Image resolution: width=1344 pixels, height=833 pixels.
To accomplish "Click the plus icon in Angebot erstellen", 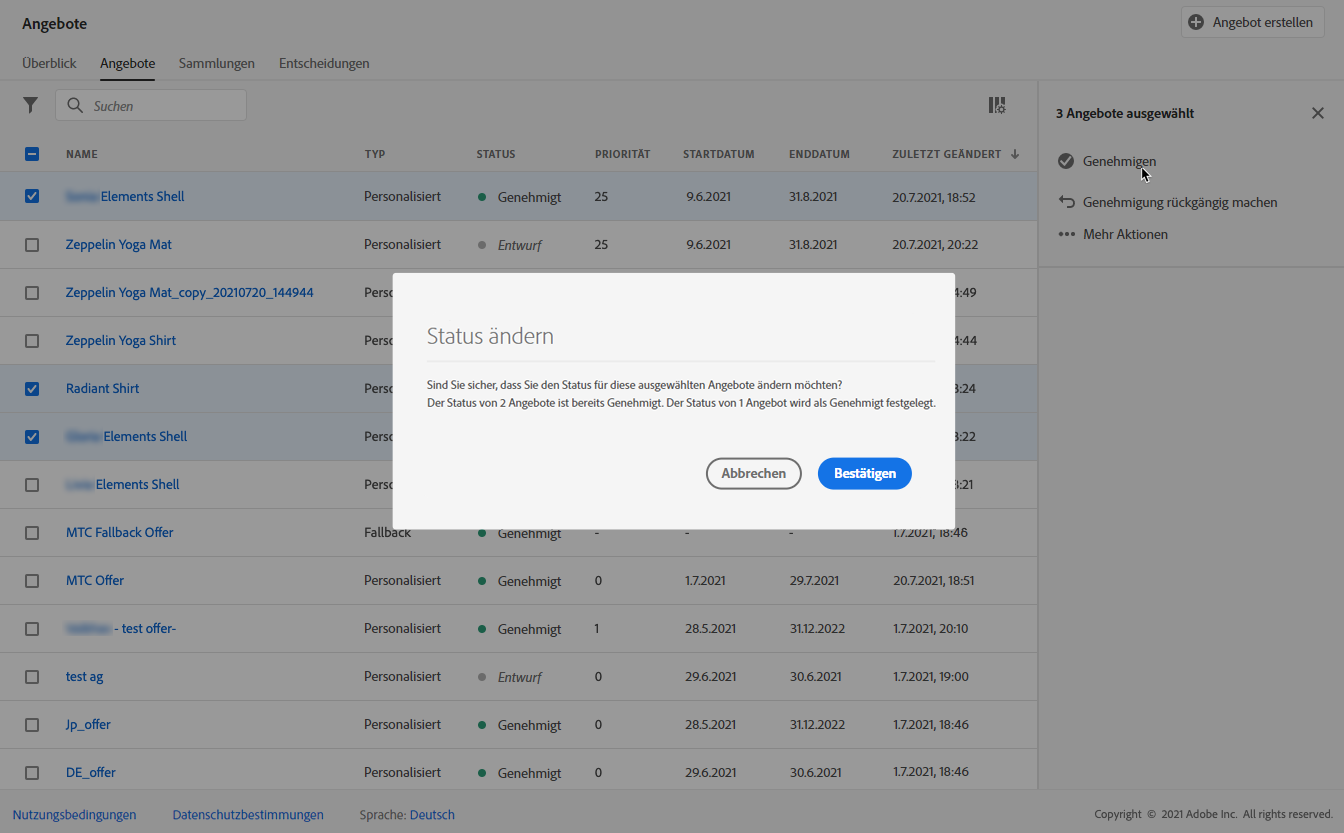I will (1196, 22).
